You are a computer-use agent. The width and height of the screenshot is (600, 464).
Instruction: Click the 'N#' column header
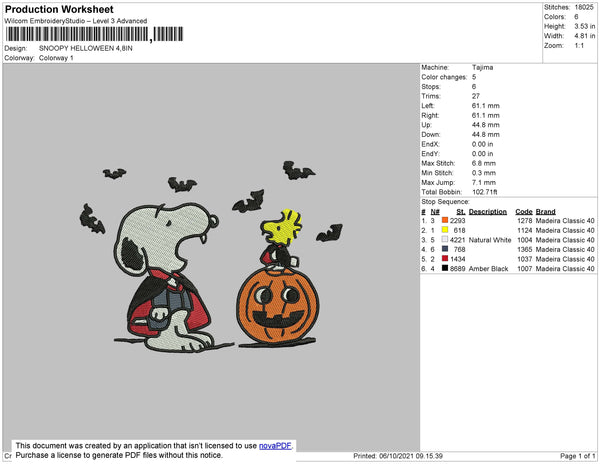pyautogui.click(x=435, y=212)
